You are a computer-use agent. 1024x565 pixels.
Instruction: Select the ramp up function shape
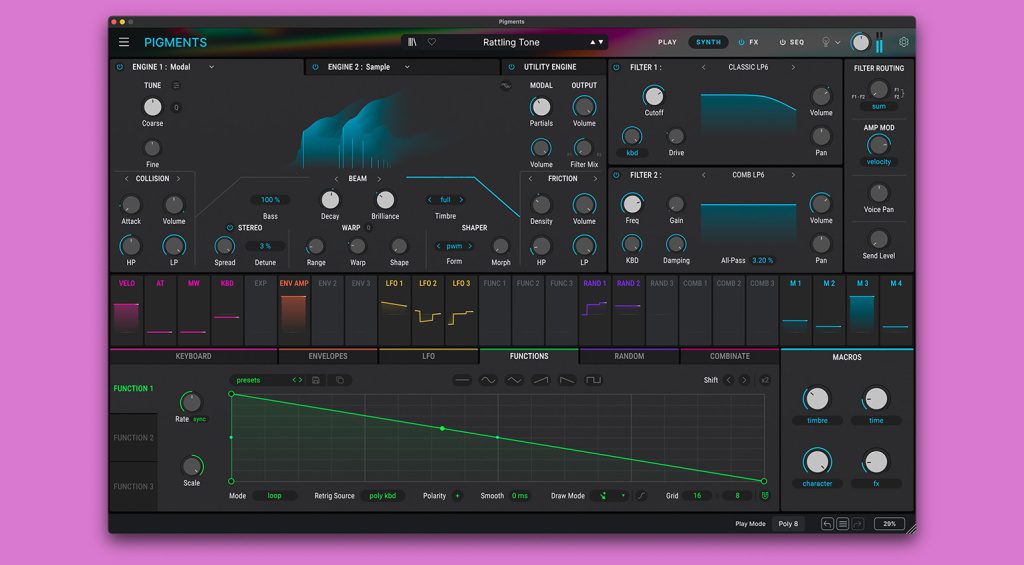pos(541,380)
